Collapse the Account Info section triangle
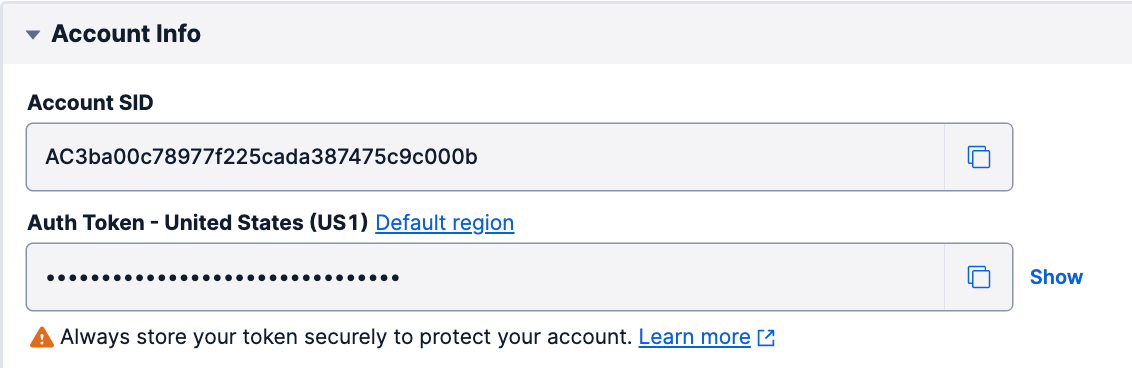Viewport: 1132px width, 368px height. click(32, 34)
